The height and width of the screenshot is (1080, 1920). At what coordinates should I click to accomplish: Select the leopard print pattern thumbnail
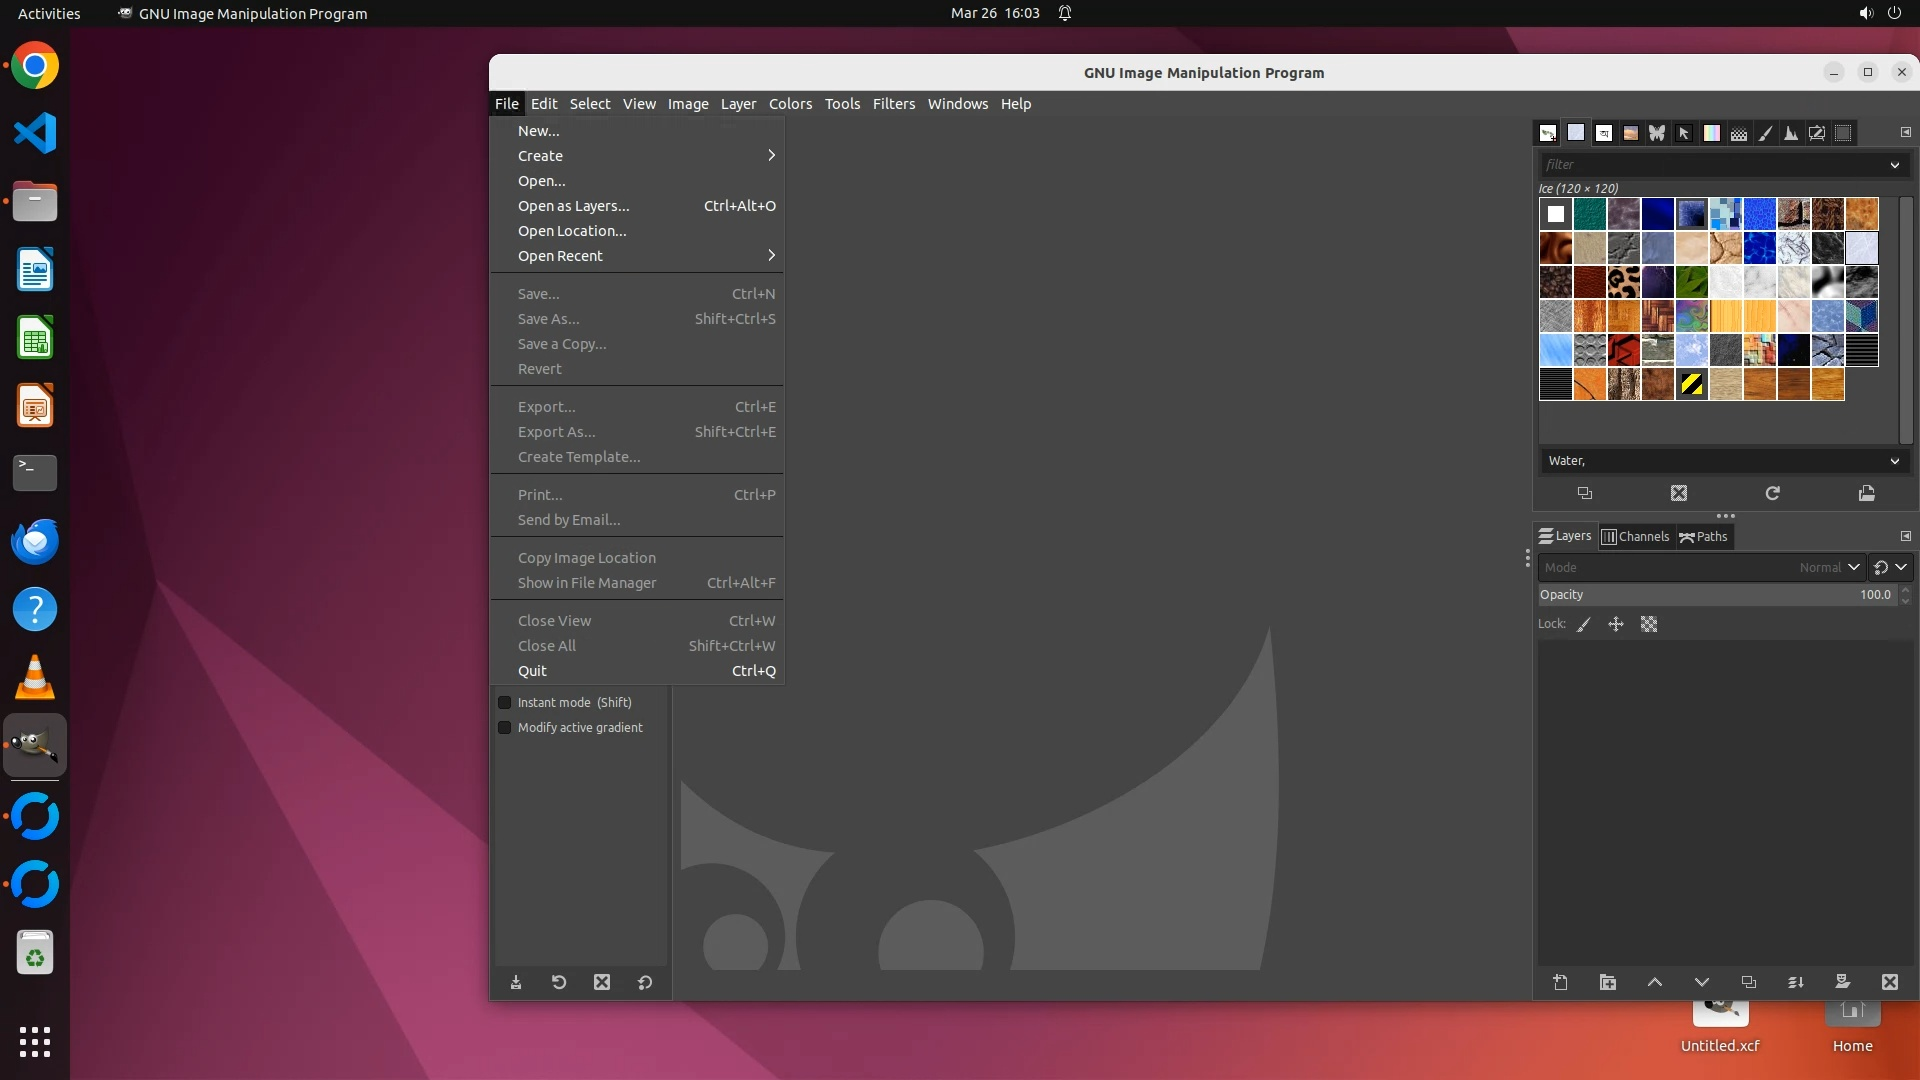pyautogui.click(x=1623, y=282)
